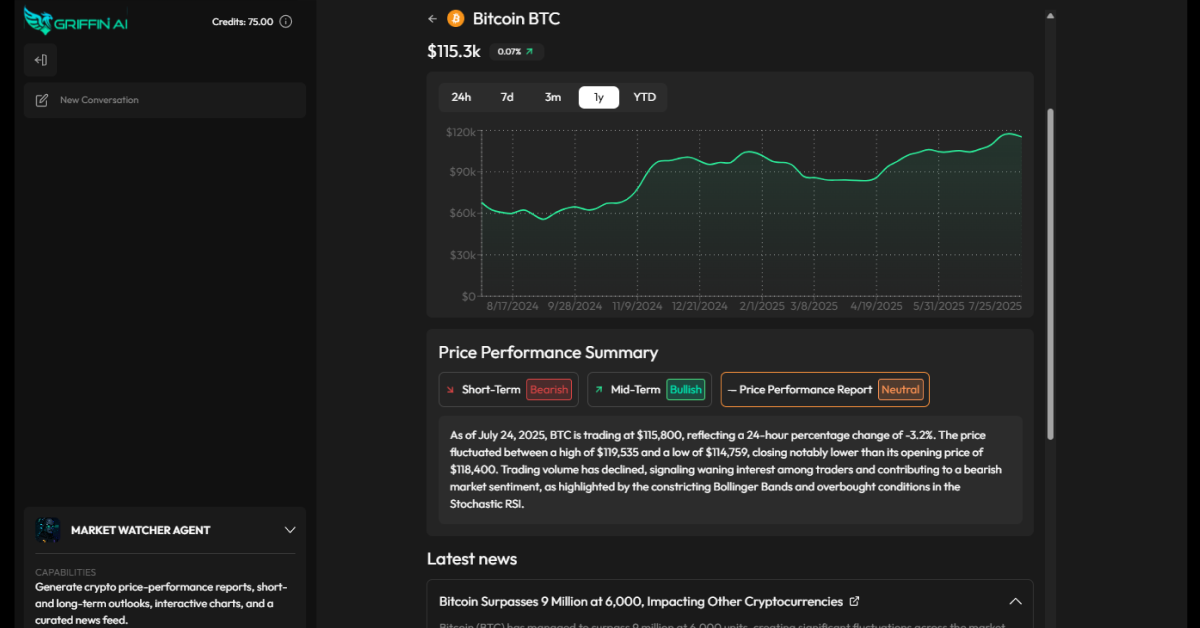Click the page vertical scrollbar
The image size is (1200, 628).
point(1050,274)
